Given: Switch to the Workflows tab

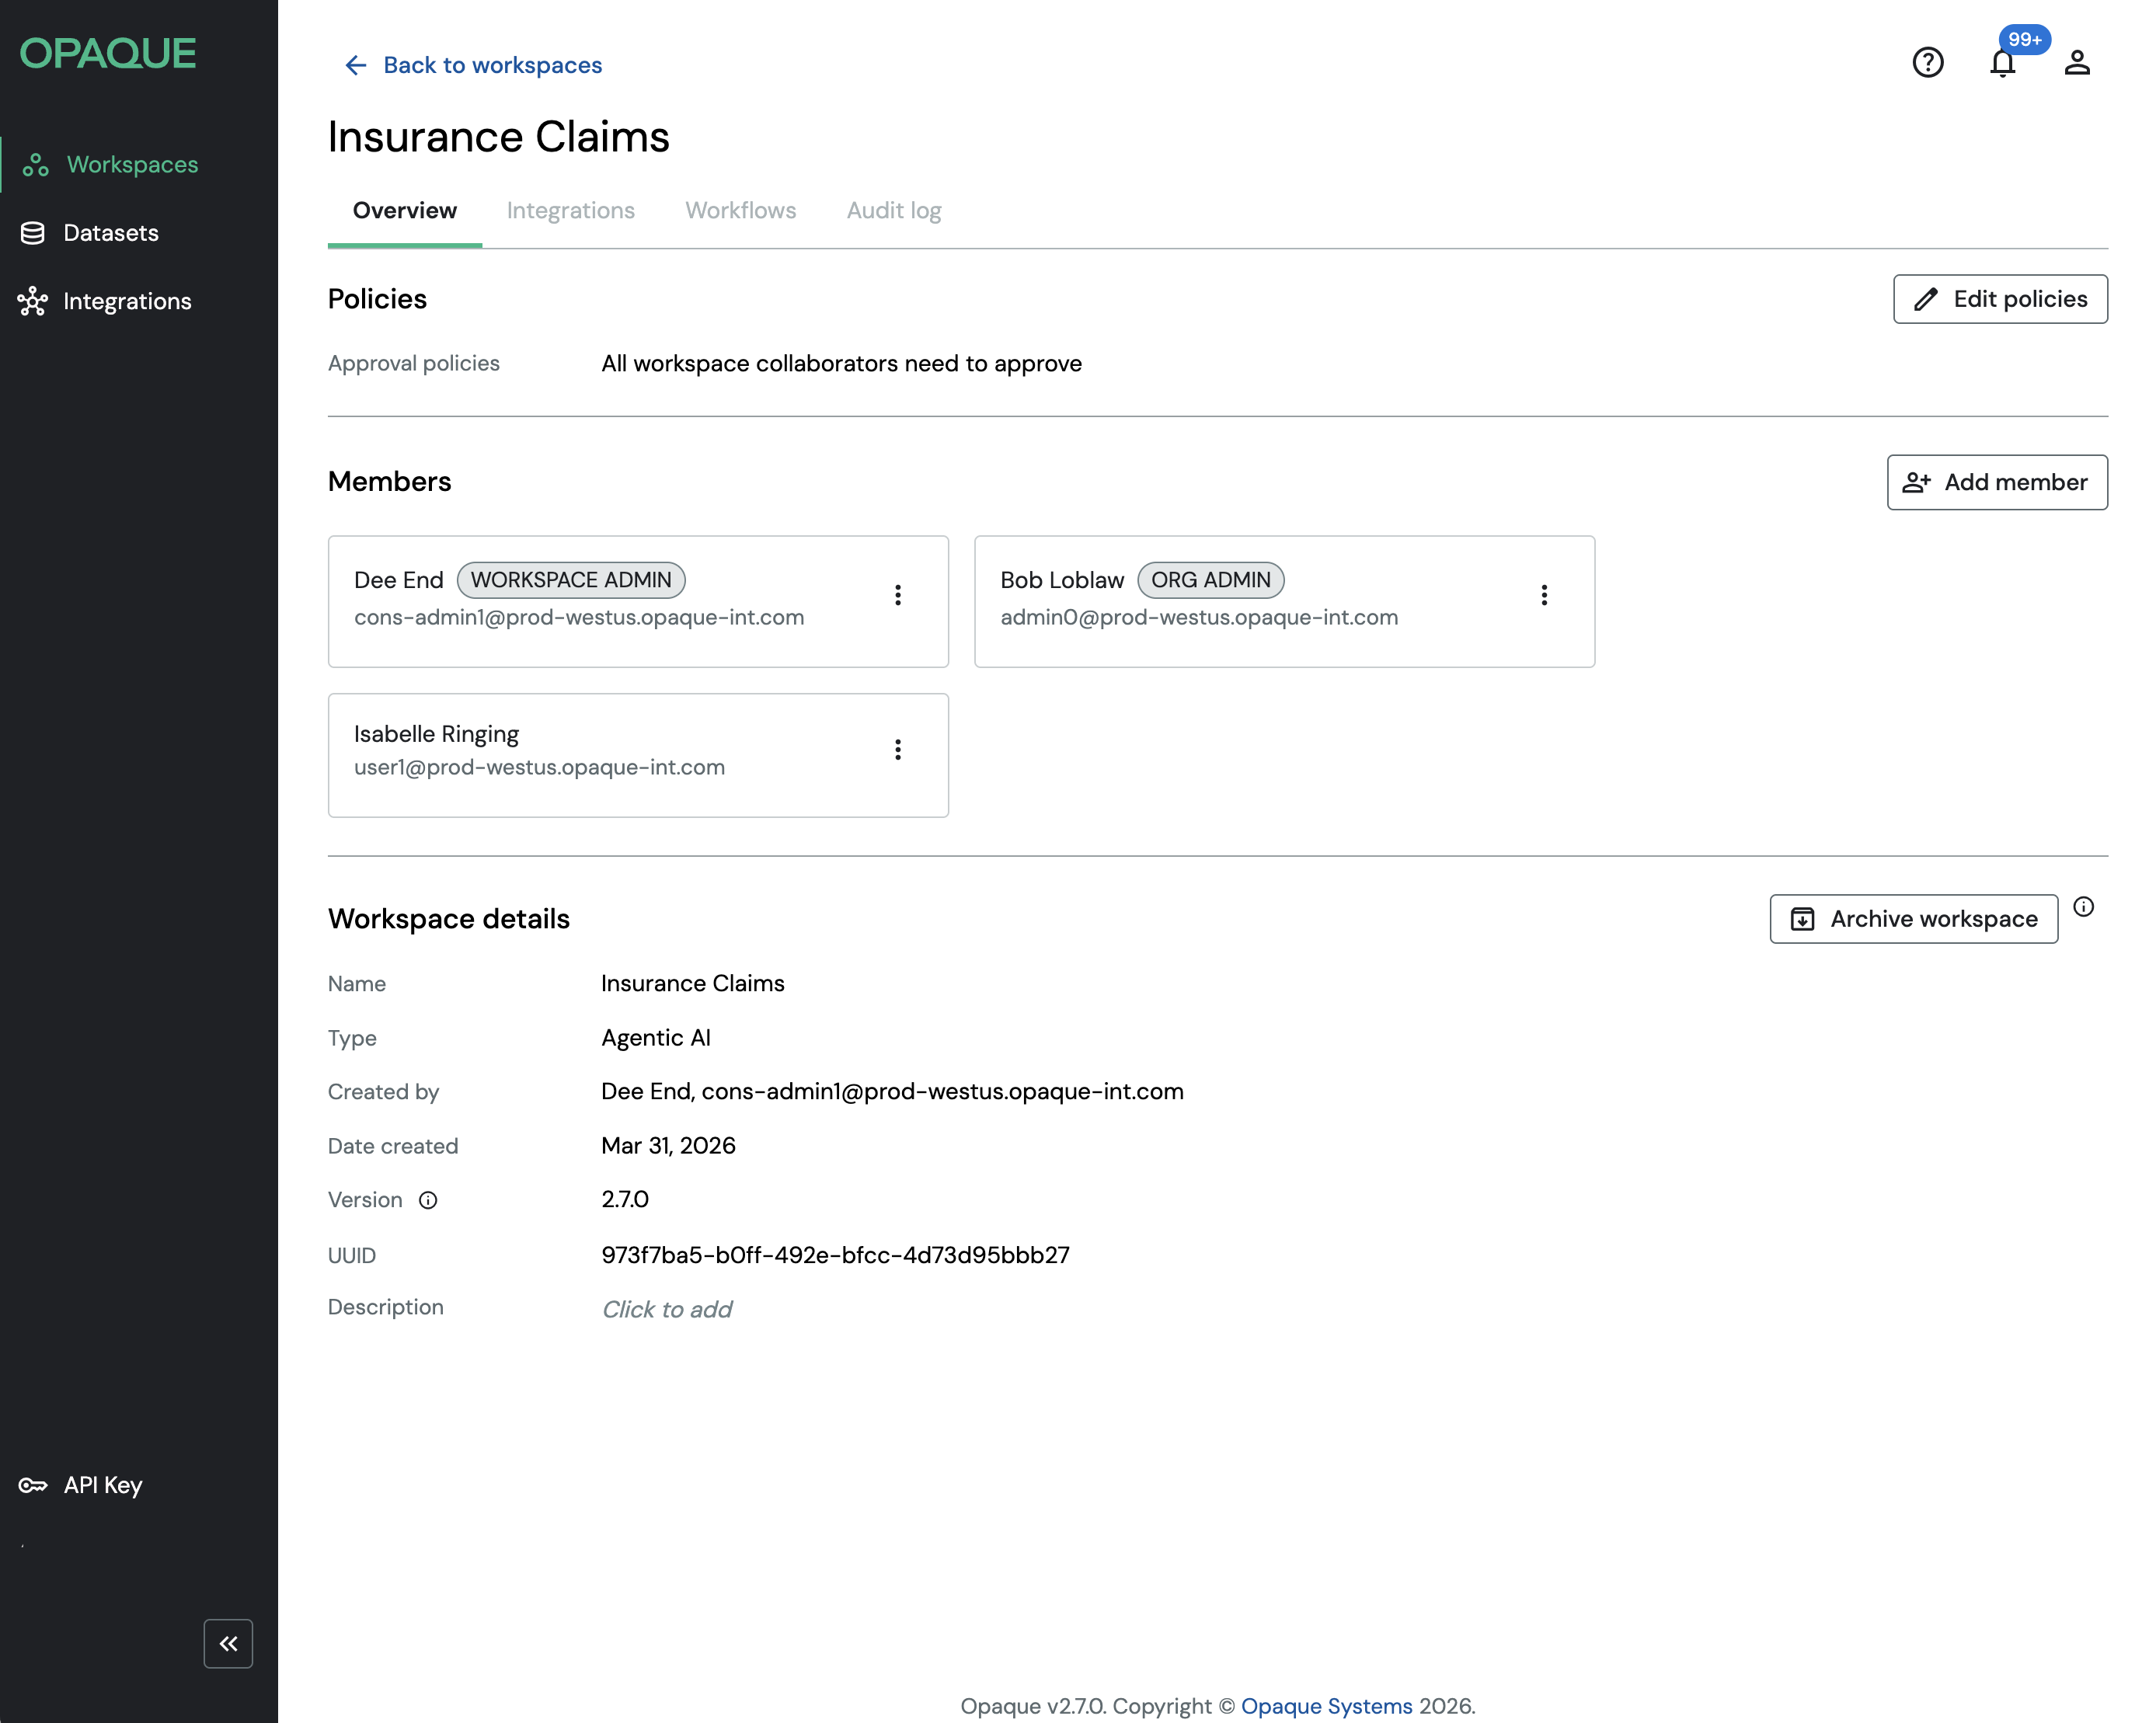Looking at the screenshot, I should pyautogui.click(x=740, y=211).
